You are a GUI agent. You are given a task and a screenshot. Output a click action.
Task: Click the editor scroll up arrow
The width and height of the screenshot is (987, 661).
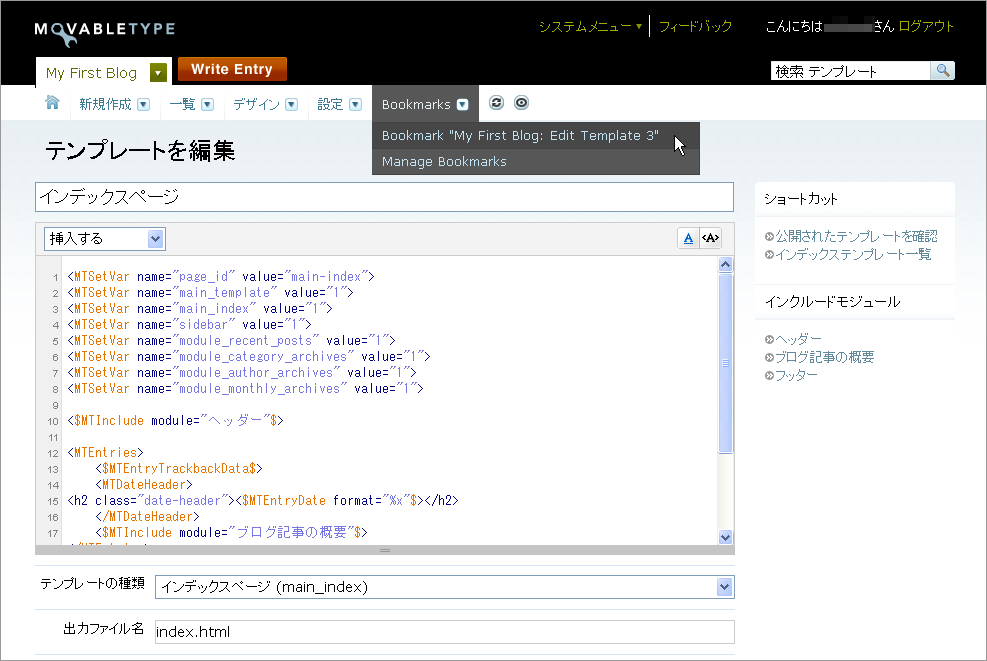725,264
